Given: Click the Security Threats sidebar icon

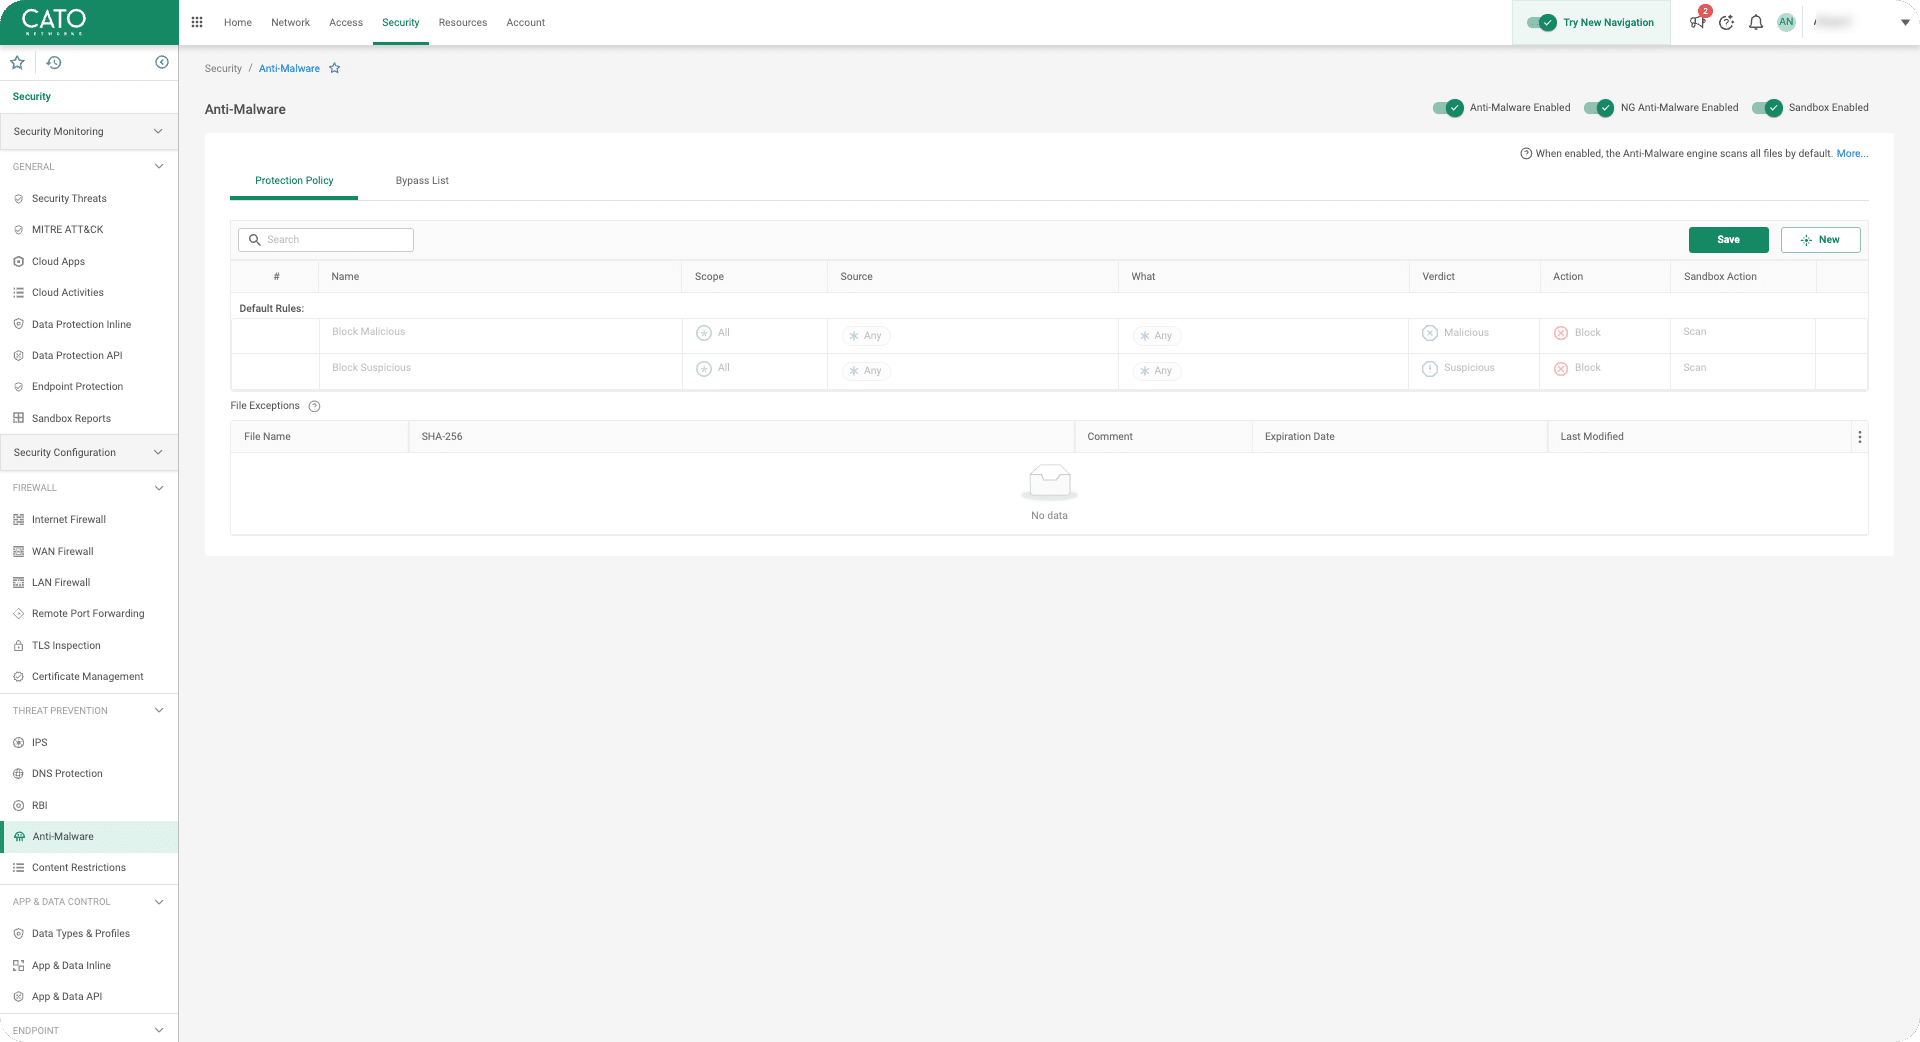Looking at the screenshot, I should coord(18,199).
